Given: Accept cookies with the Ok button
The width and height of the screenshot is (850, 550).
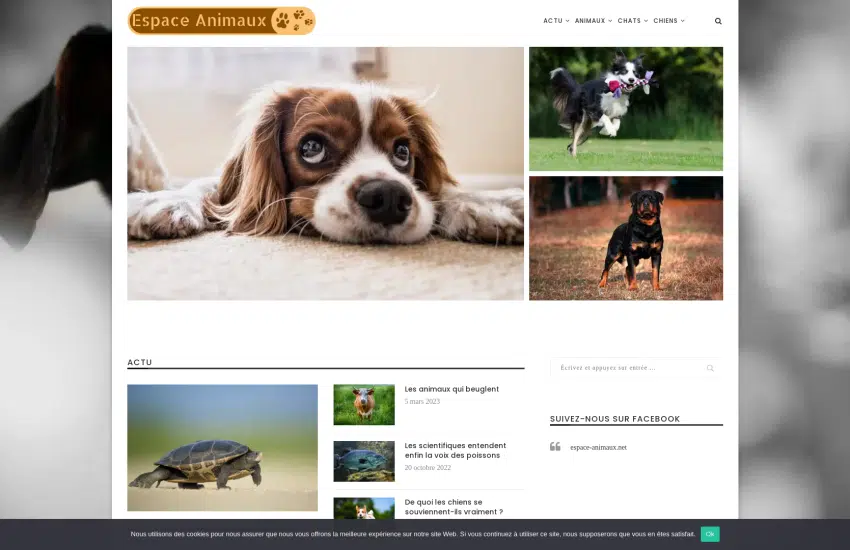Looking at the screenshot, I should (x=709, y=534).
